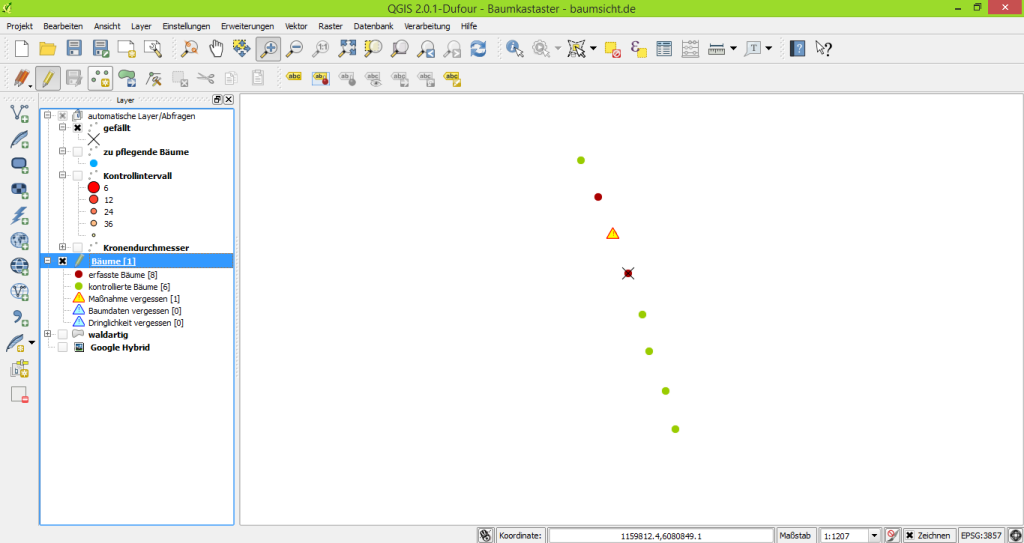The image size is (1024, 543).
Task: Click the Koordinate input field
Action: coord(663,535)
